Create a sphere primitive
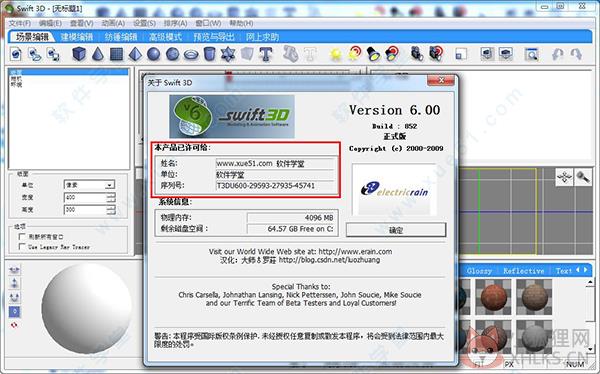Image resolution: width=600 pixels, height=374 pixels. point(154,54)
